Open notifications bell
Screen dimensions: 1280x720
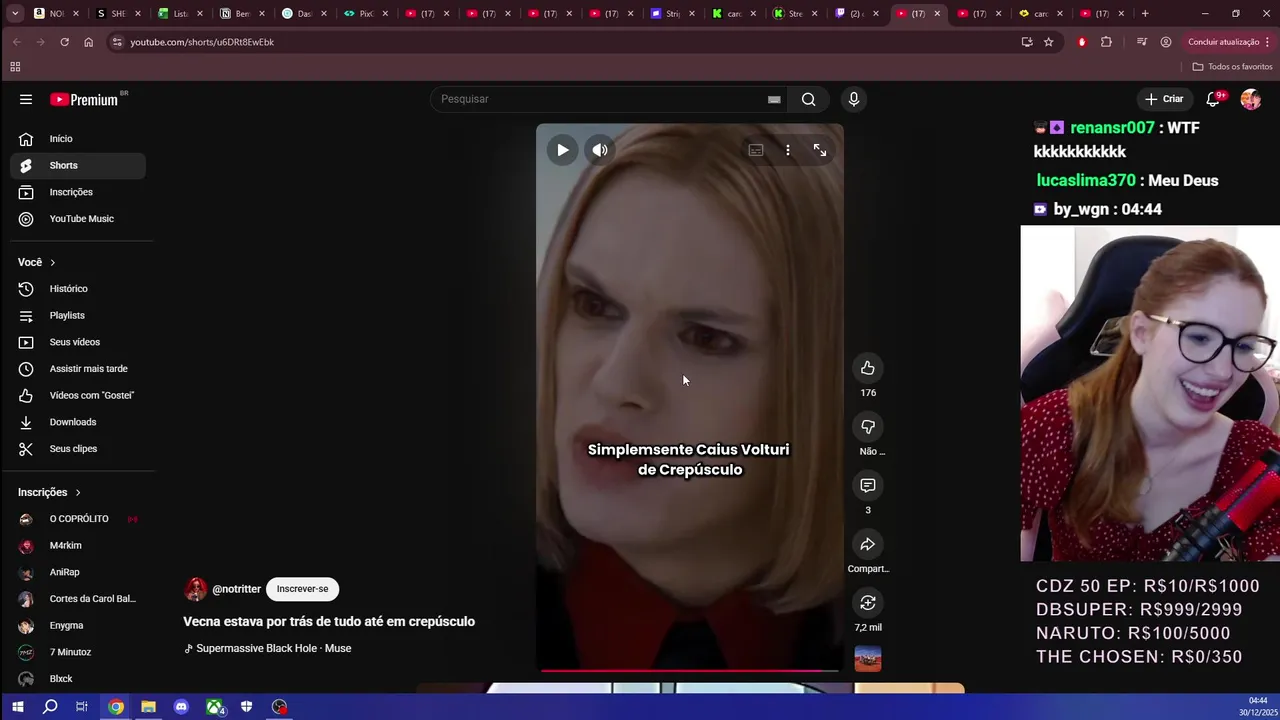click(x=1213, y=99)
